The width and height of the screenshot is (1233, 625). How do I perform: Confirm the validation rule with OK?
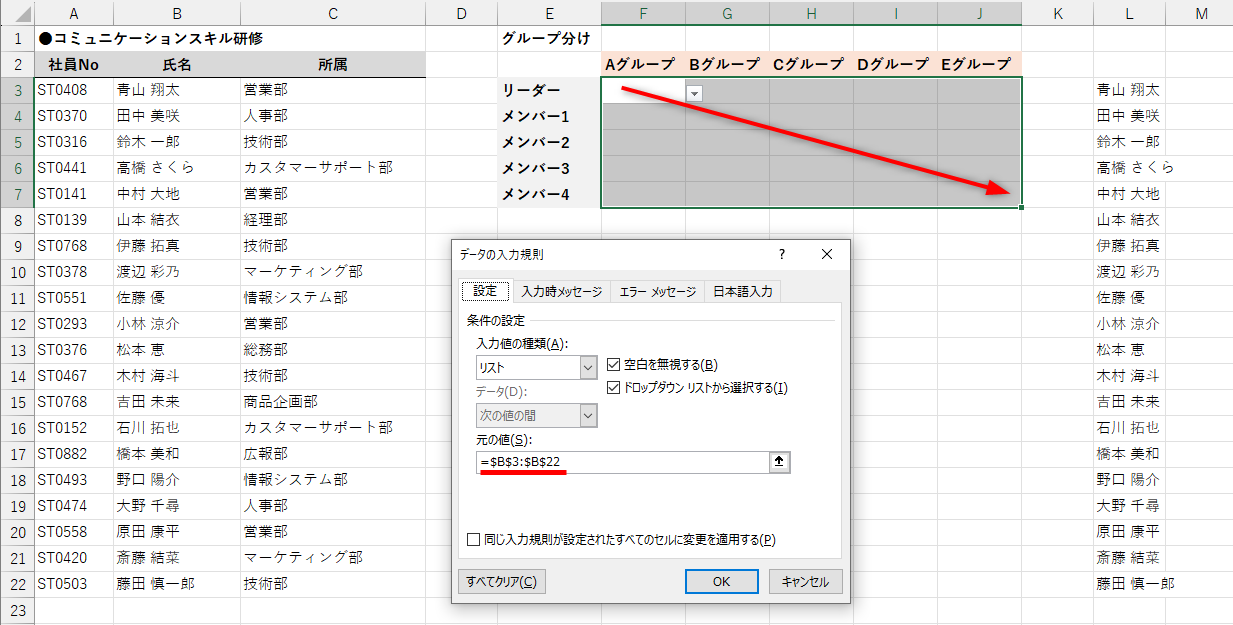coord(721,581)
